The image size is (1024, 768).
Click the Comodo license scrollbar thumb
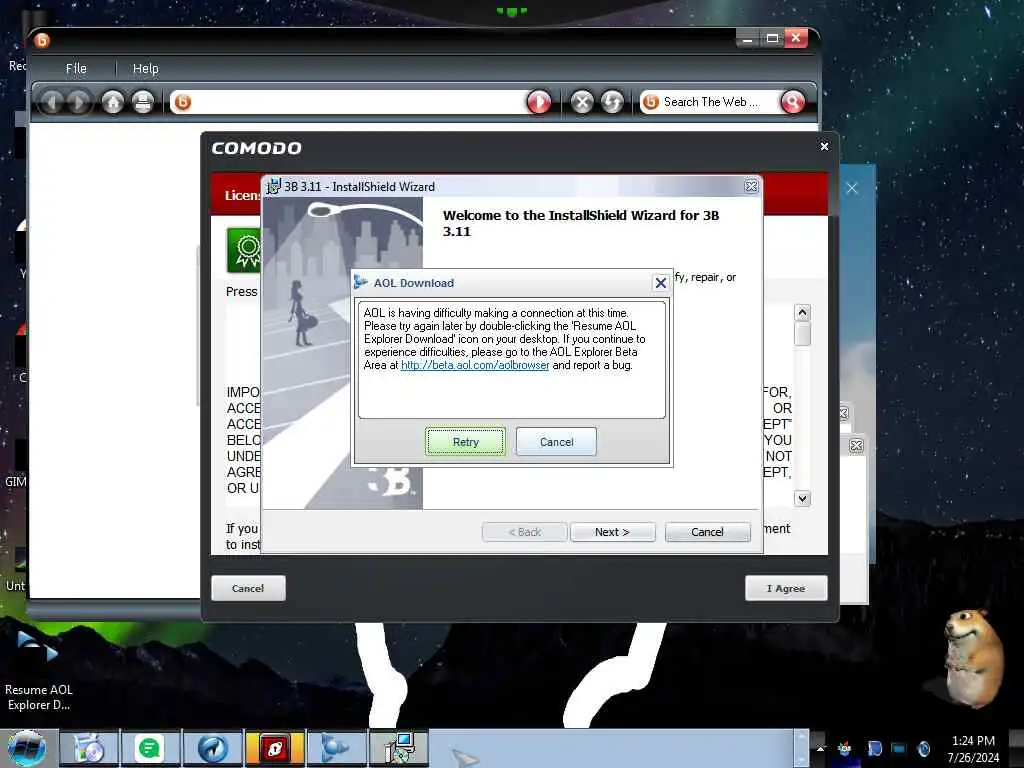pos(802,334)
